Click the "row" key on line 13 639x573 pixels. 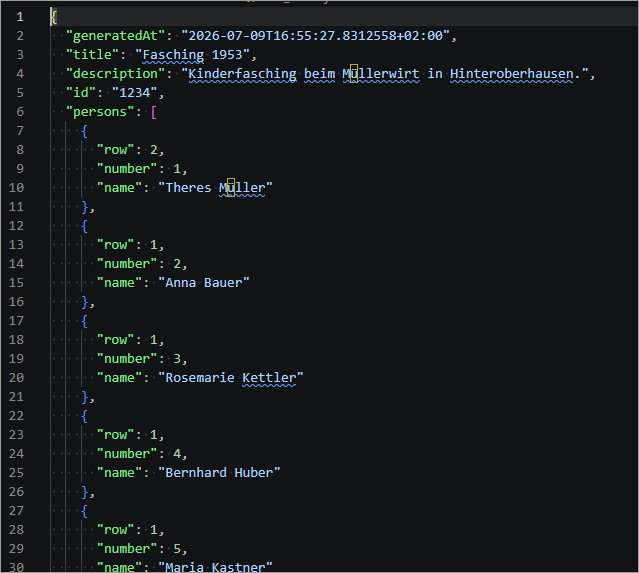click(x=115, y=245)
